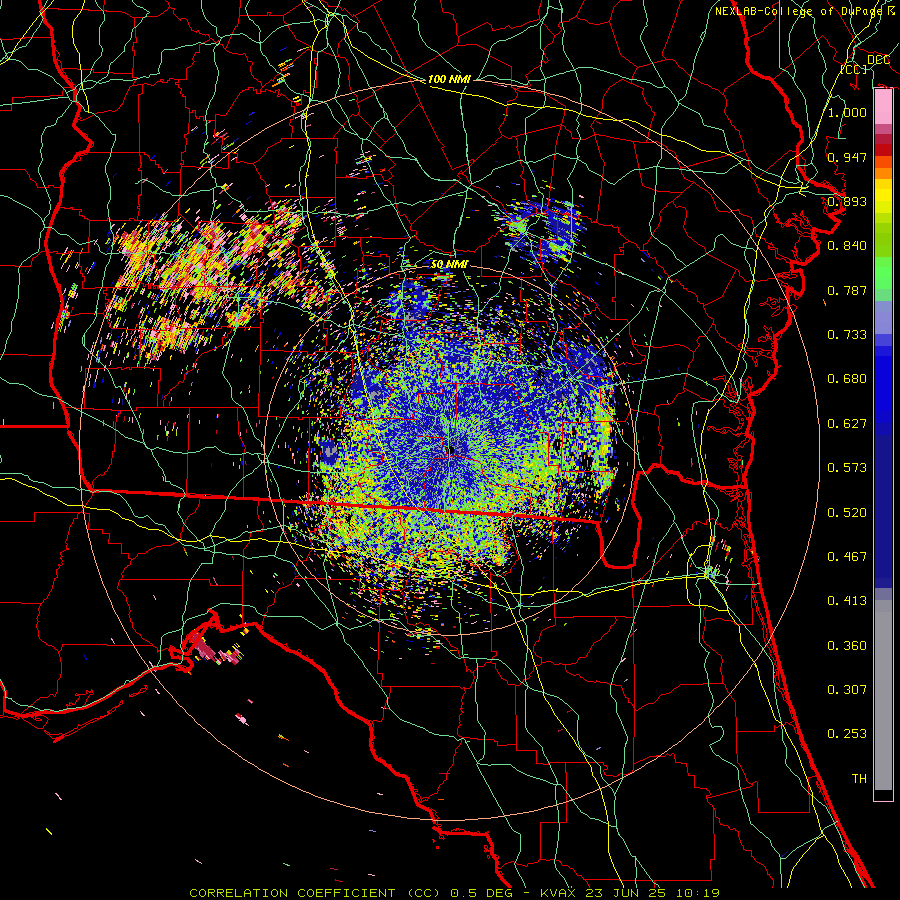Screen dimensions: 900x900
Task: Click the 0.893 legend value
Action: coord(847,201)
